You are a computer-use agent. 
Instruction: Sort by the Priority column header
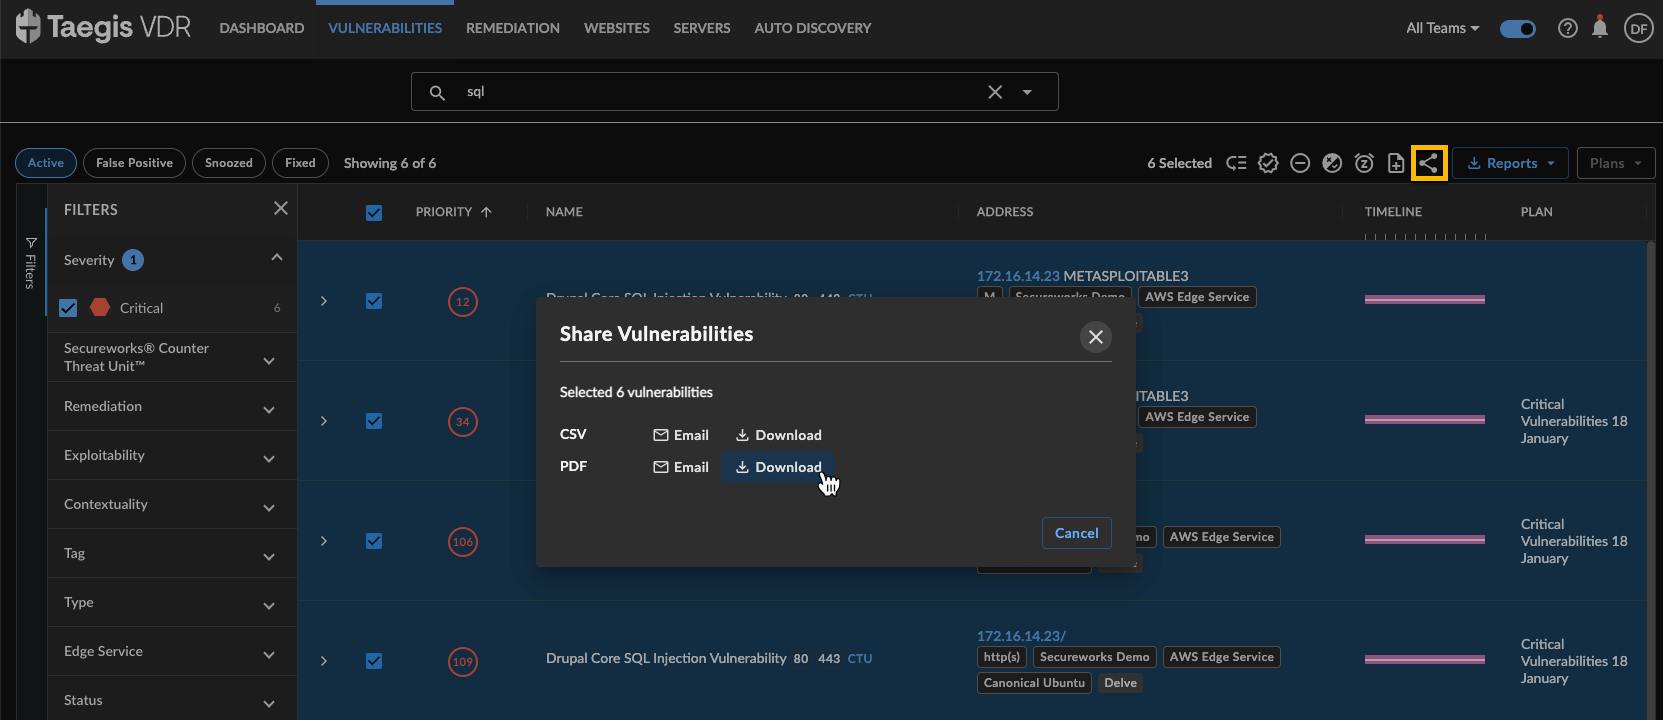click(x=454, y=212)
